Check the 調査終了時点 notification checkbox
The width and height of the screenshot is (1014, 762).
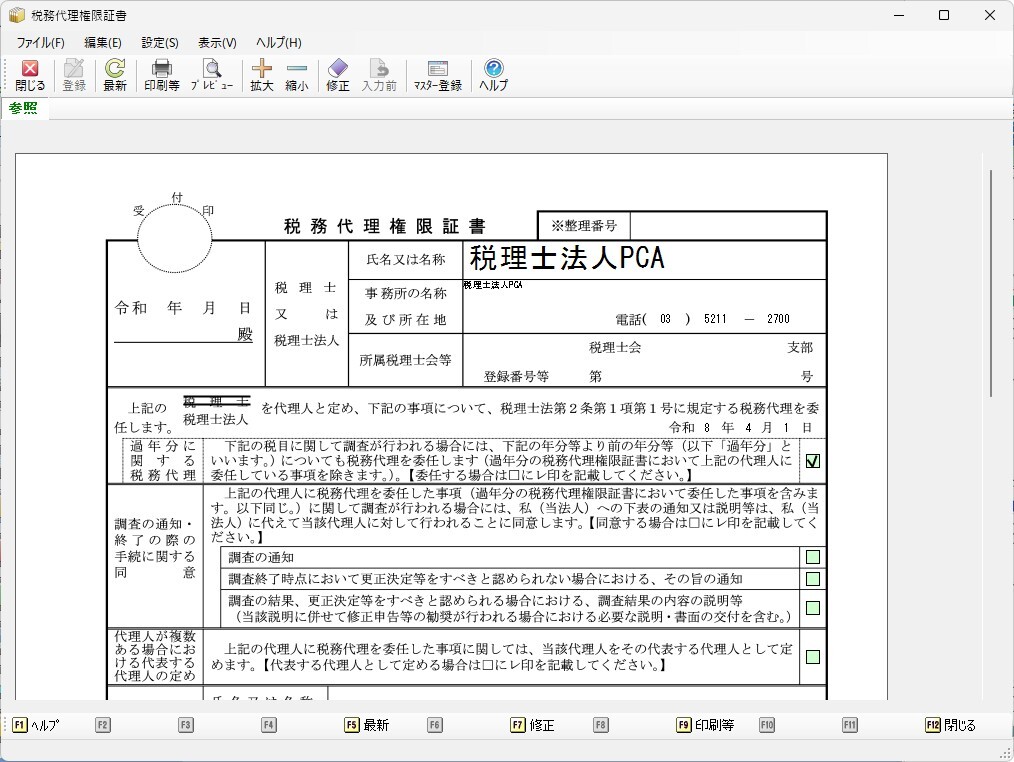tap(813, 579)
